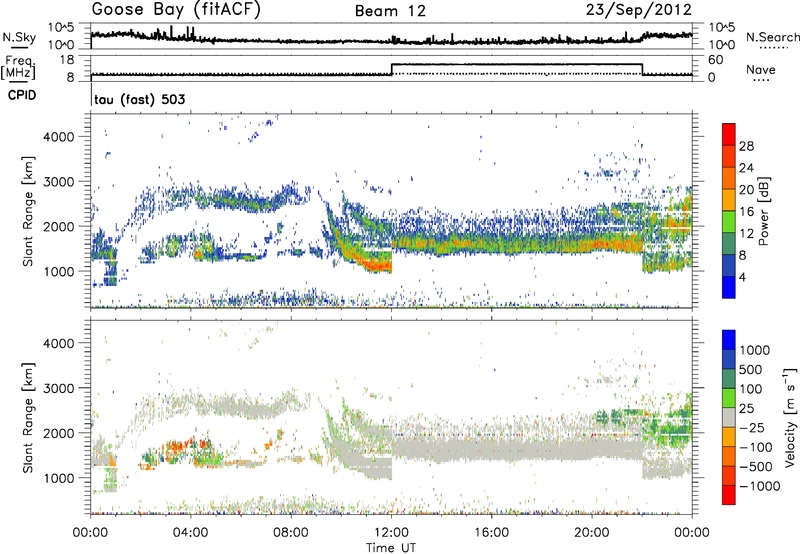Click the "Slant Range [km]" label of power panel

[28, 211]
